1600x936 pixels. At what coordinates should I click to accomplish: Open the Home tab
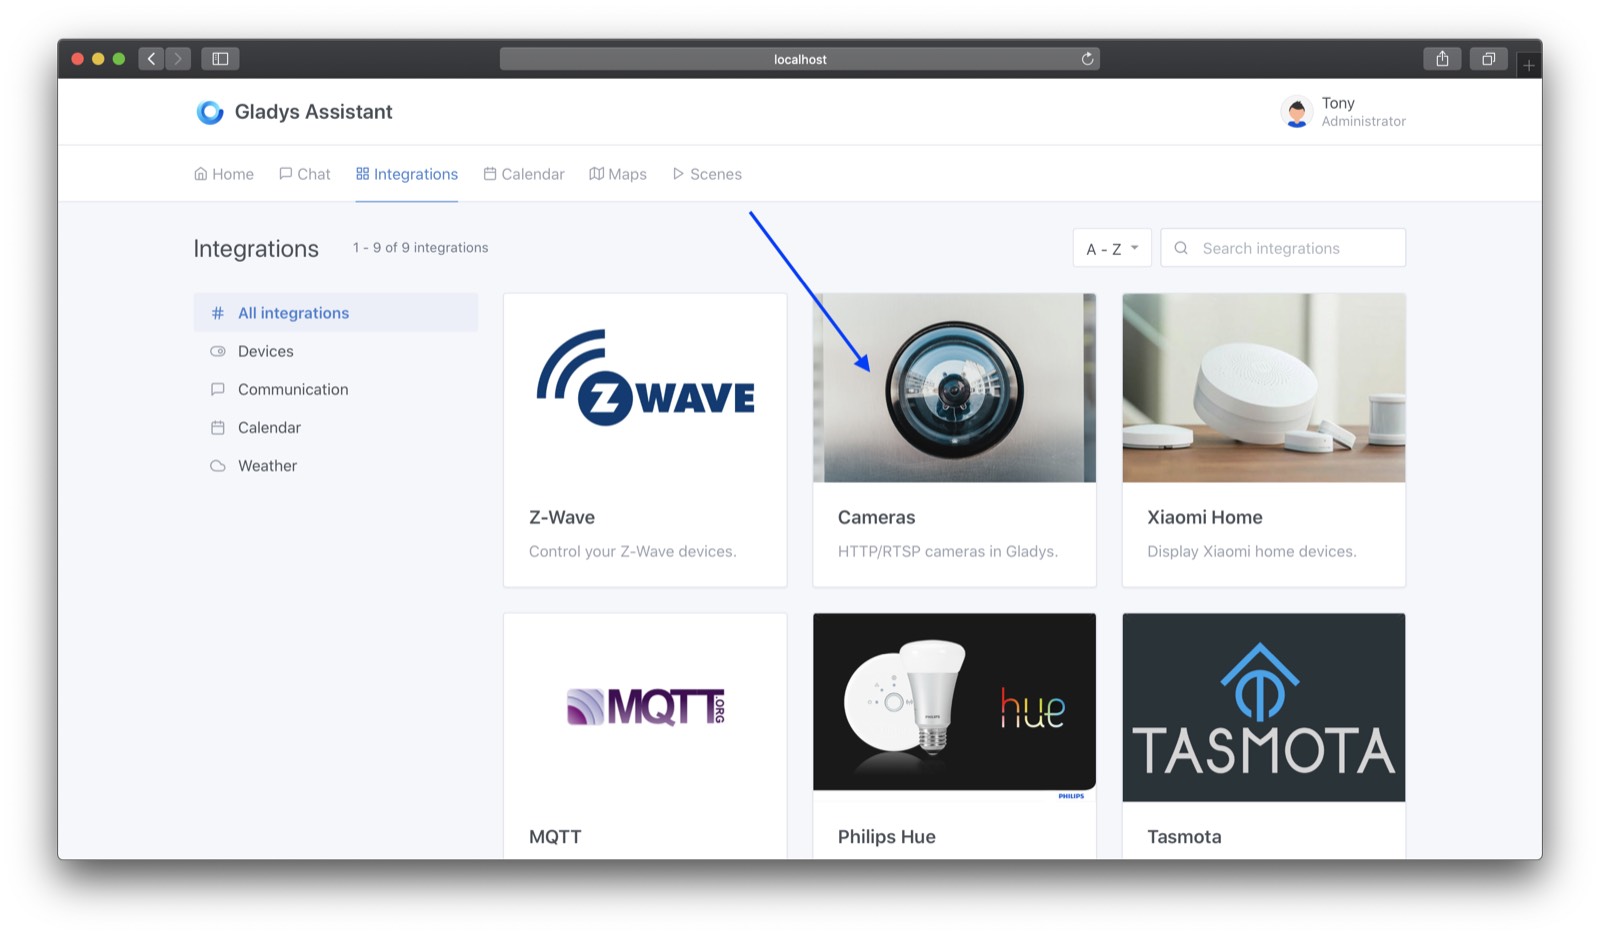click(x=224, y=174)
